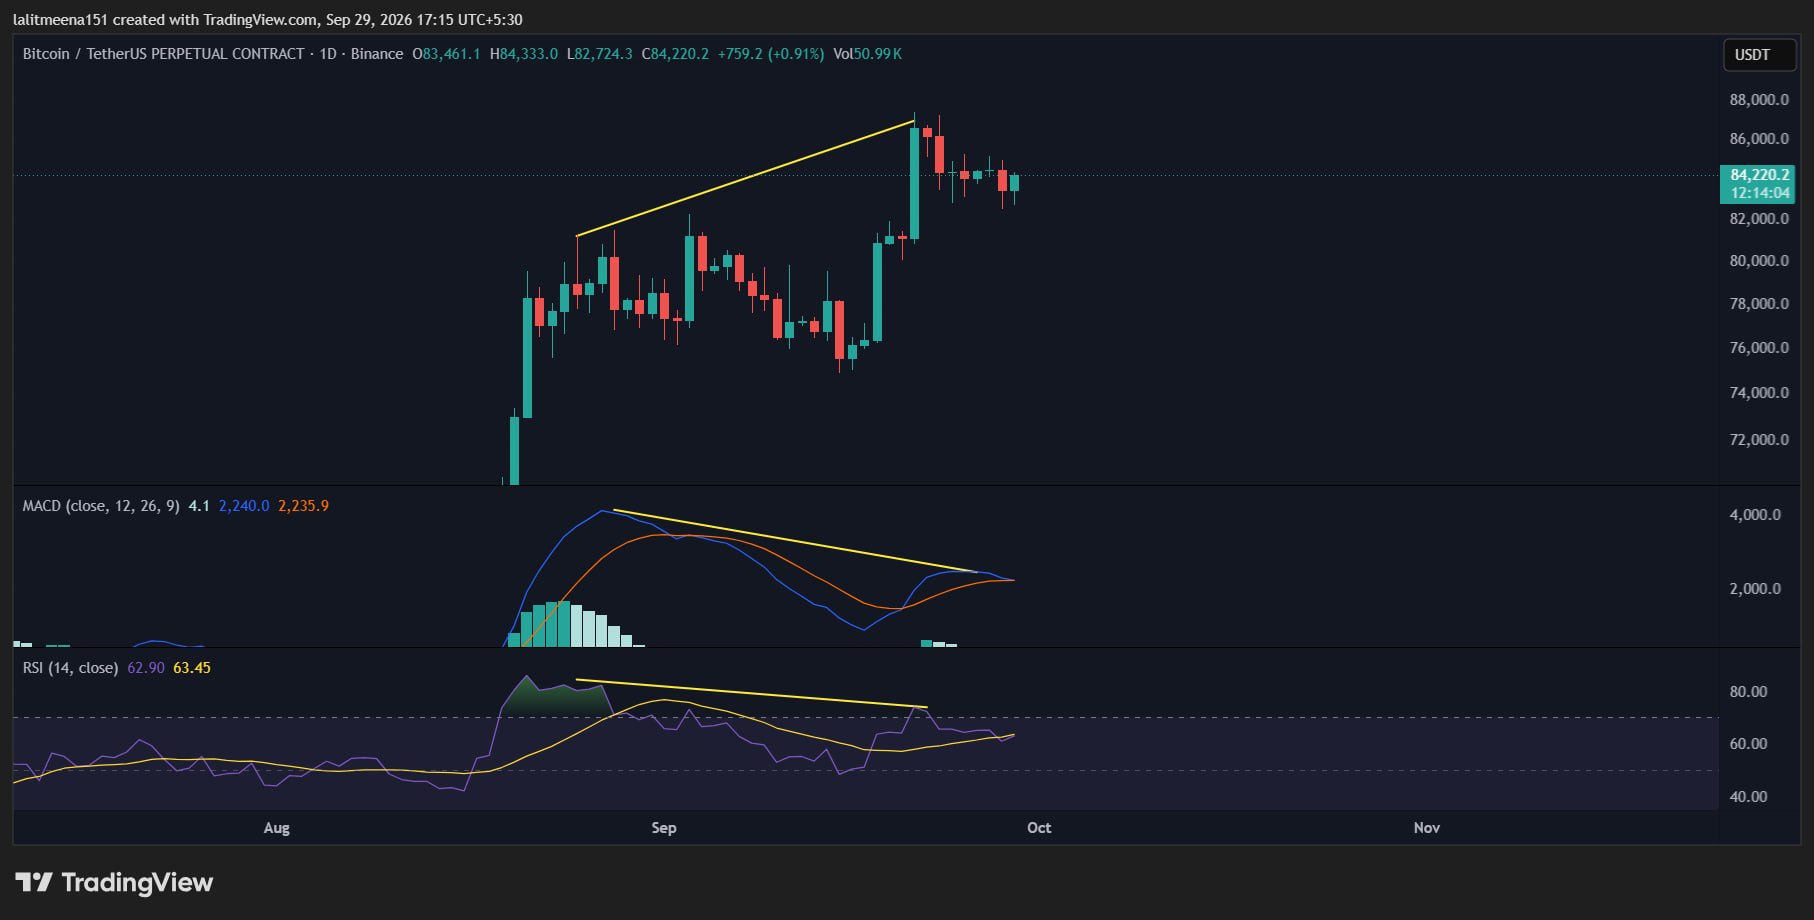Click the MACD (close, 12, 26, 9) indicator label

click(101, 506)
